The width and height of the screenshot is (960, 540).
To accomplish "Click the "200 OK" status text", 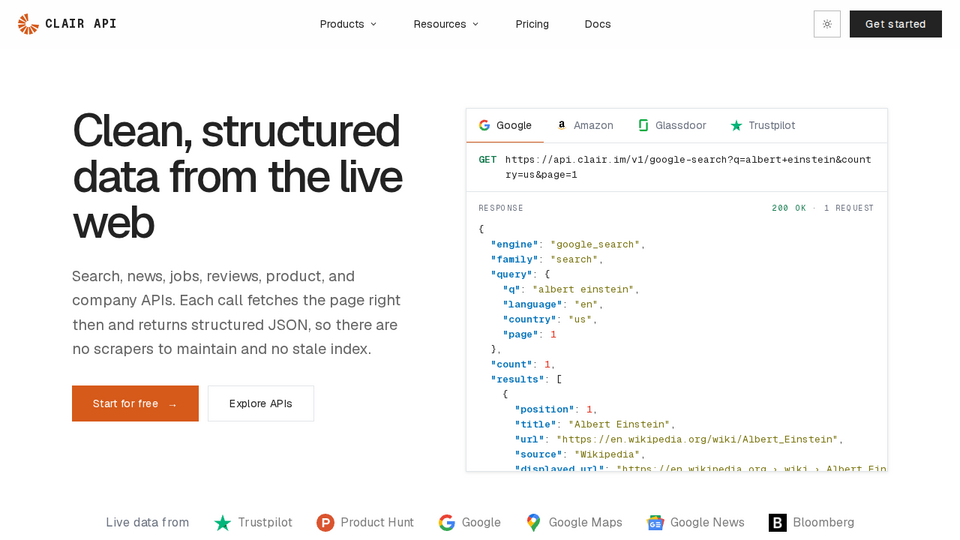I will [x=789, y=208].
